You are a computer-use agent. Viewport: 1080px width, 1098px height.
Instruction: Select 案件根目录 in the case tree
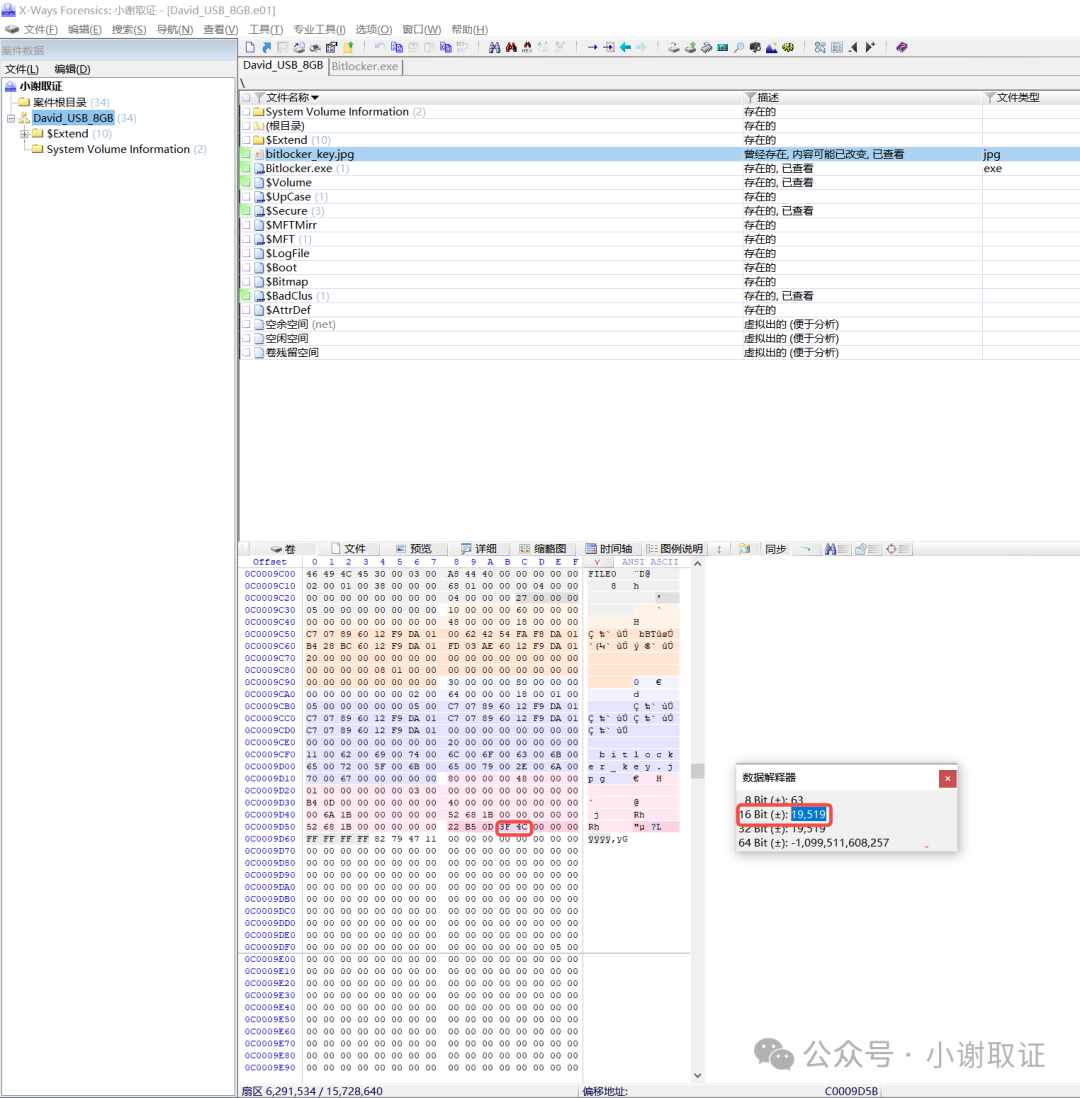coord(60,102)
